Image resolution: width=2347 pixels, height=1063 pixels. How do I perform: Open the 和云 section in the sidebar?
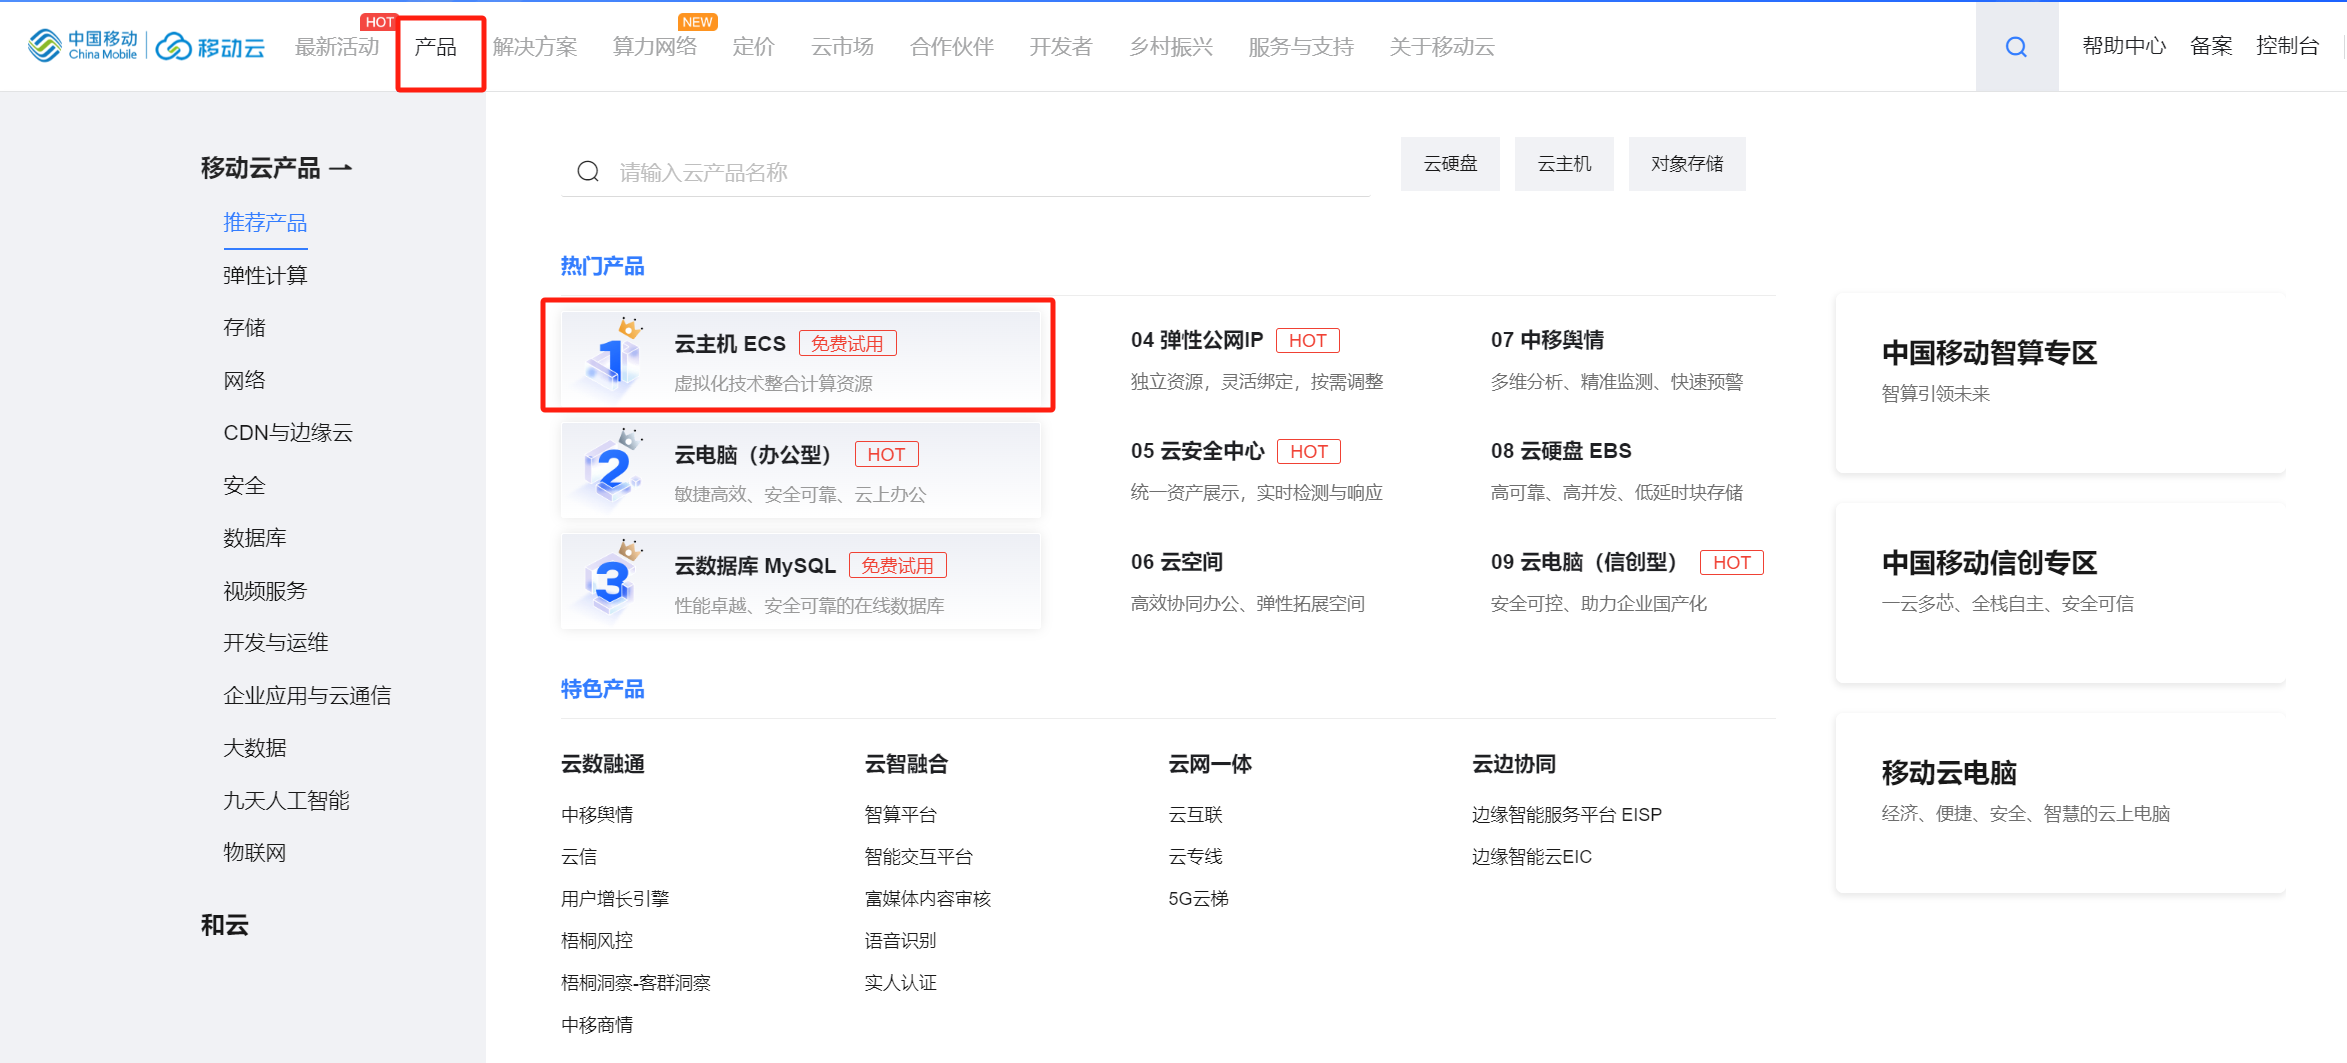point(225,925)
